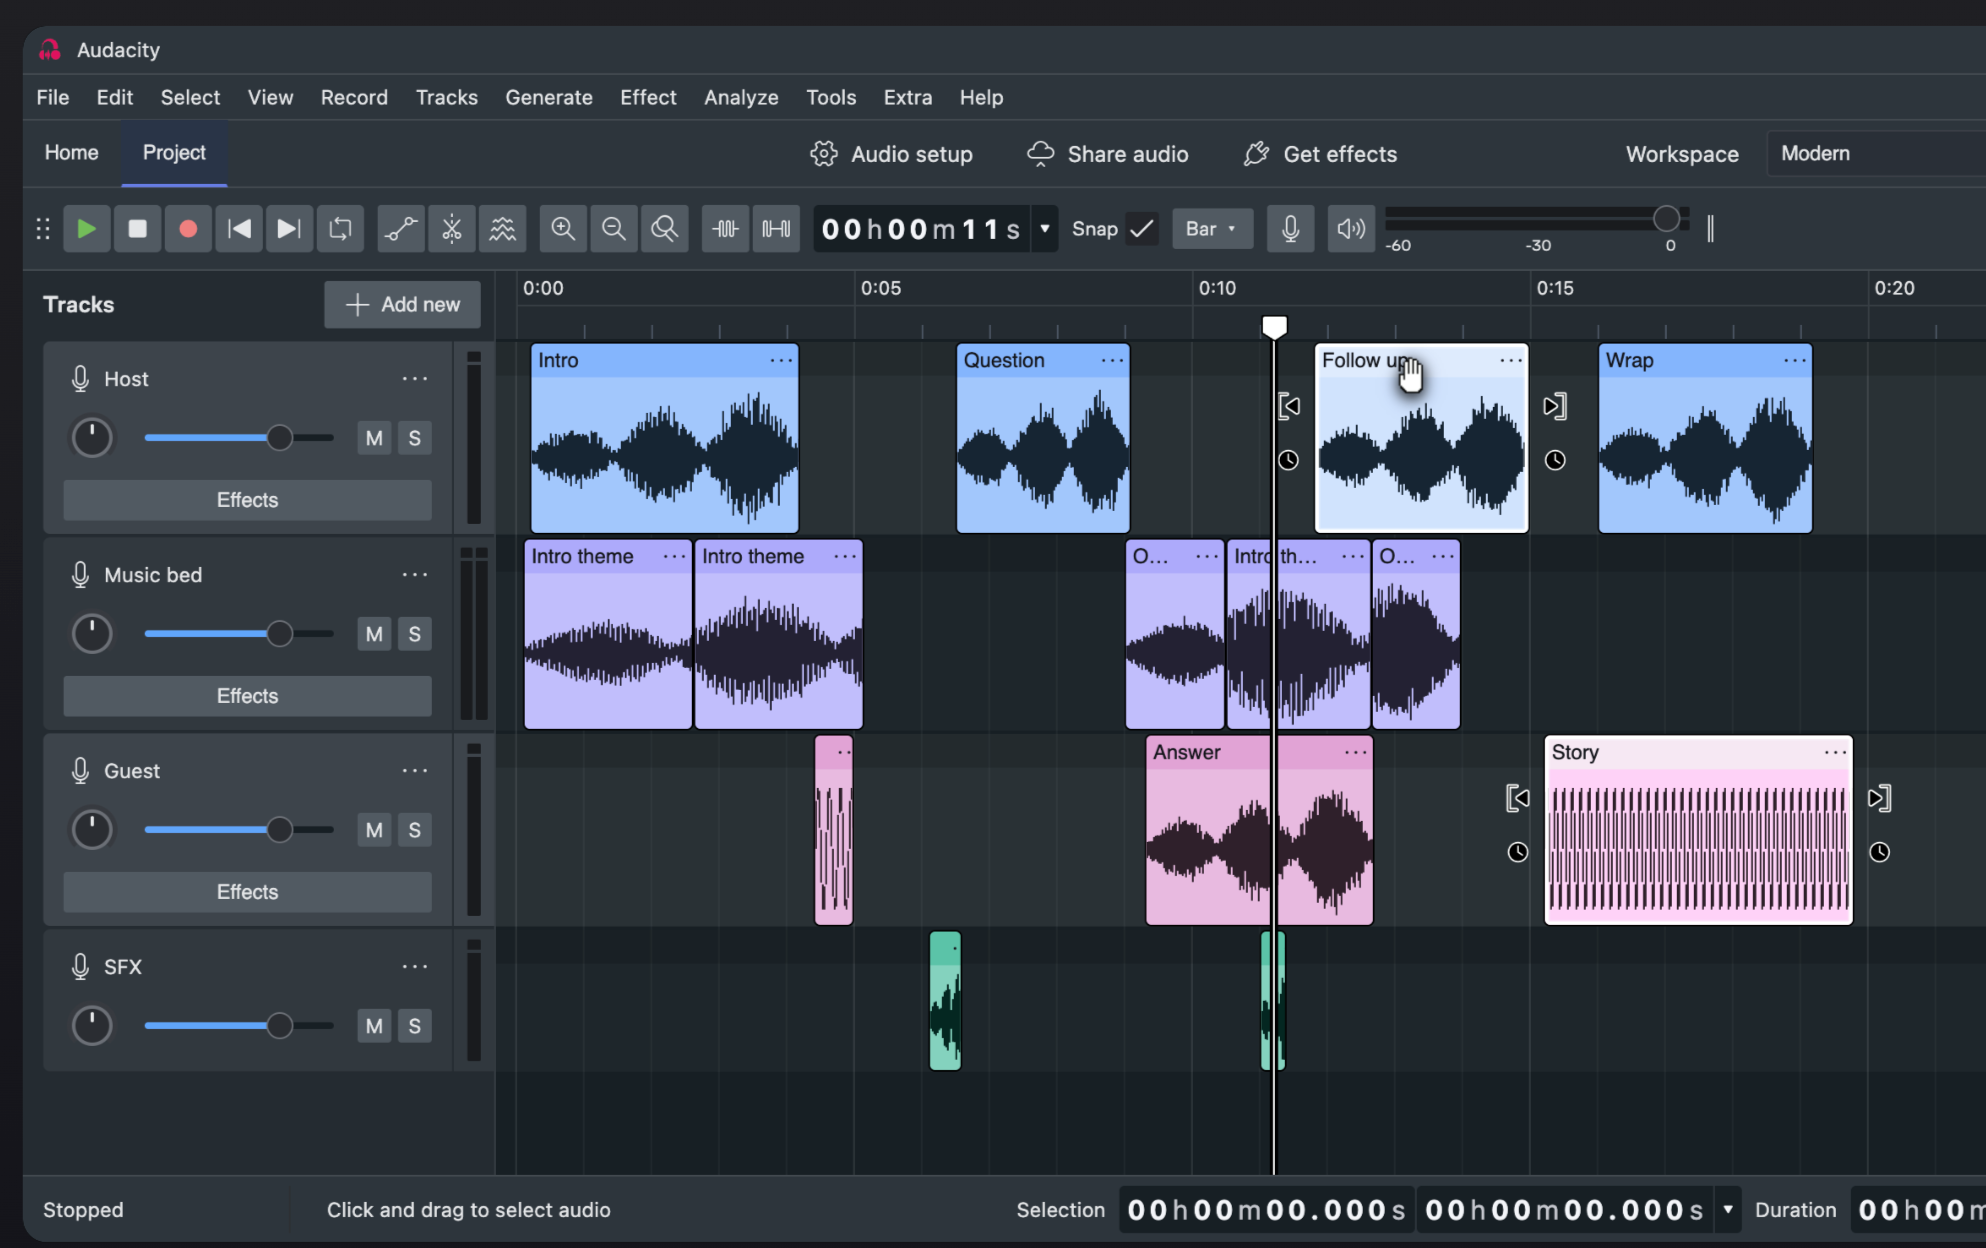
Task: Open SFX track options menu
Action: [414, 967]
